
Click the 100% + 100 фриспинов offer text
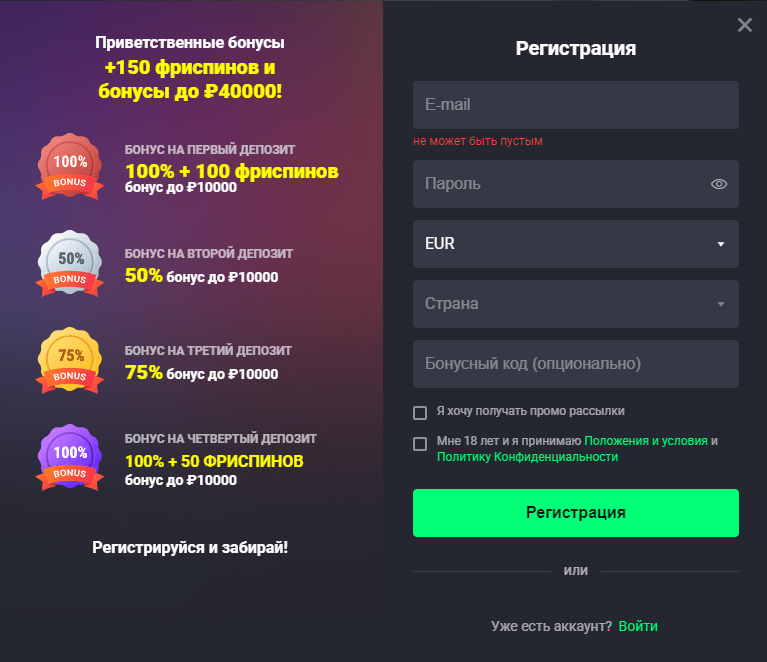tap(232, 171)
